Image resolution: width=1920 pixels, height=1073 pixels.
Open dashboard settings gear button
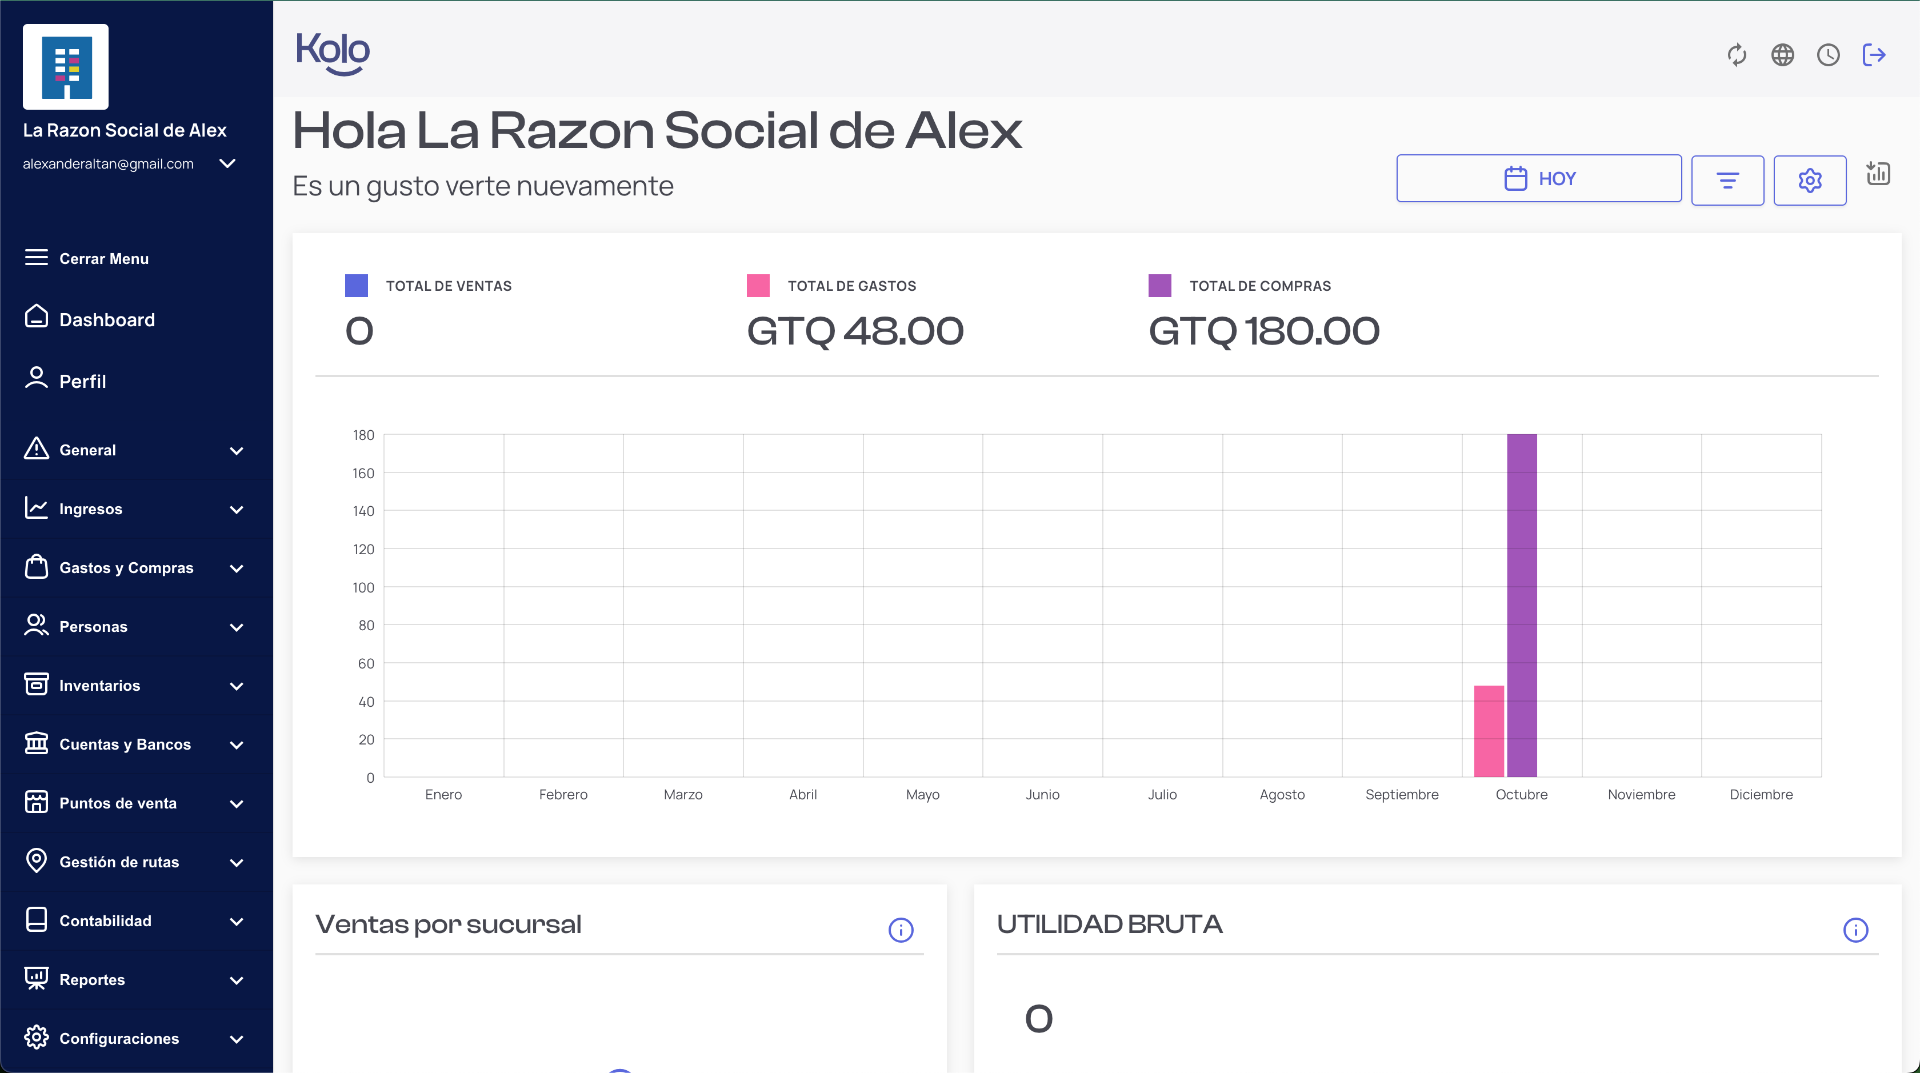1810,180
